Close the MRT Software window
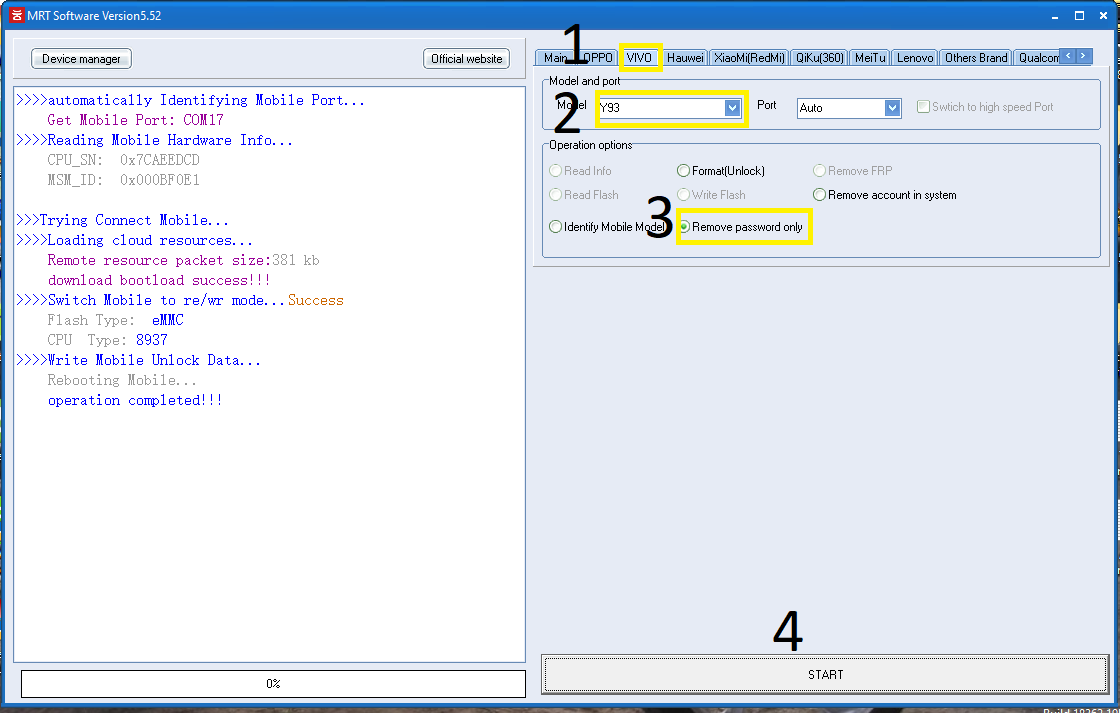This screenshot has width=1120, height=713. (1104, 16)
